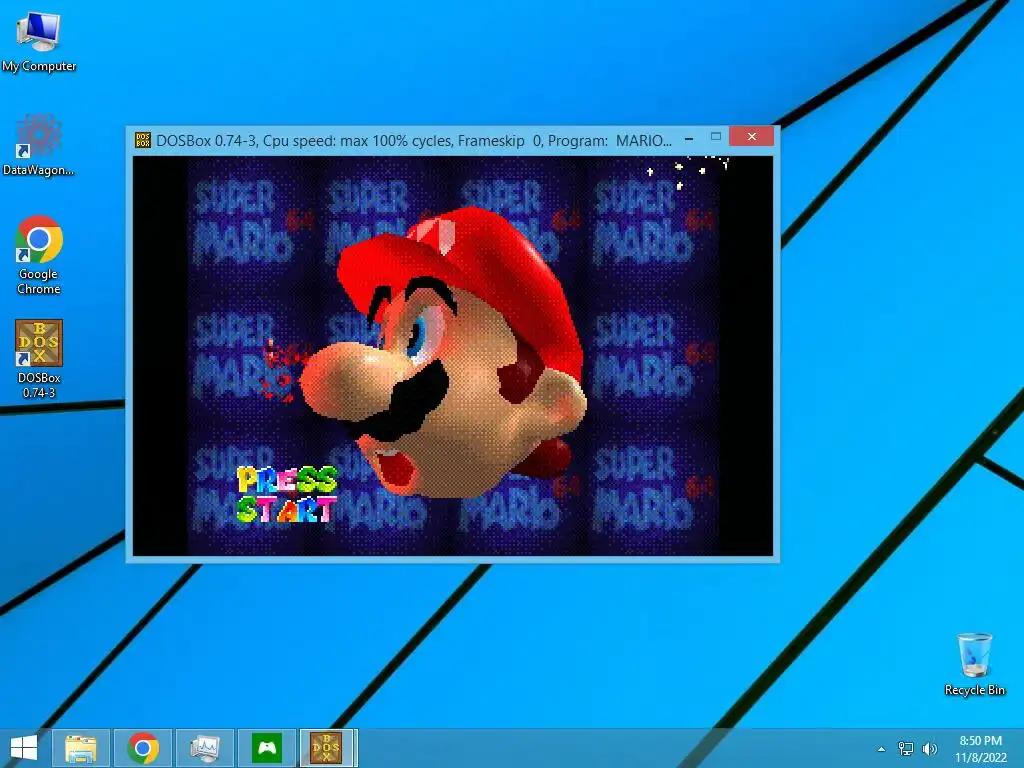Viewport: 1024px width, 768px height.
Task: Launch Chrome from the taskbar
Action: [x=143, y=748]
